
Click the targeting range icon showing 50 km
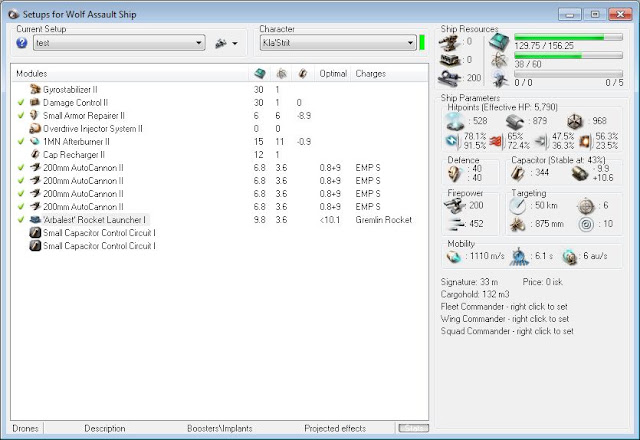coord(518,206)
